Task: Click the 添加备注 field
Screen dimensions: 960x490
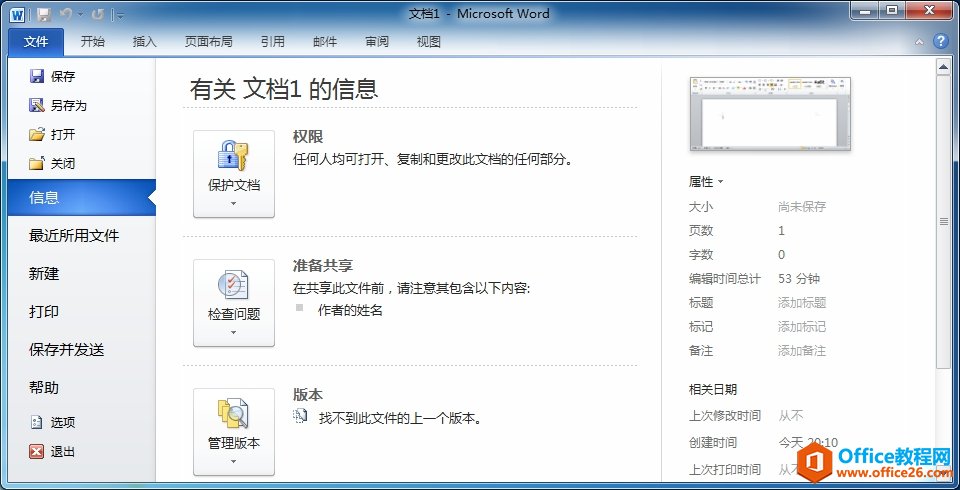Action: coord(802,351)
